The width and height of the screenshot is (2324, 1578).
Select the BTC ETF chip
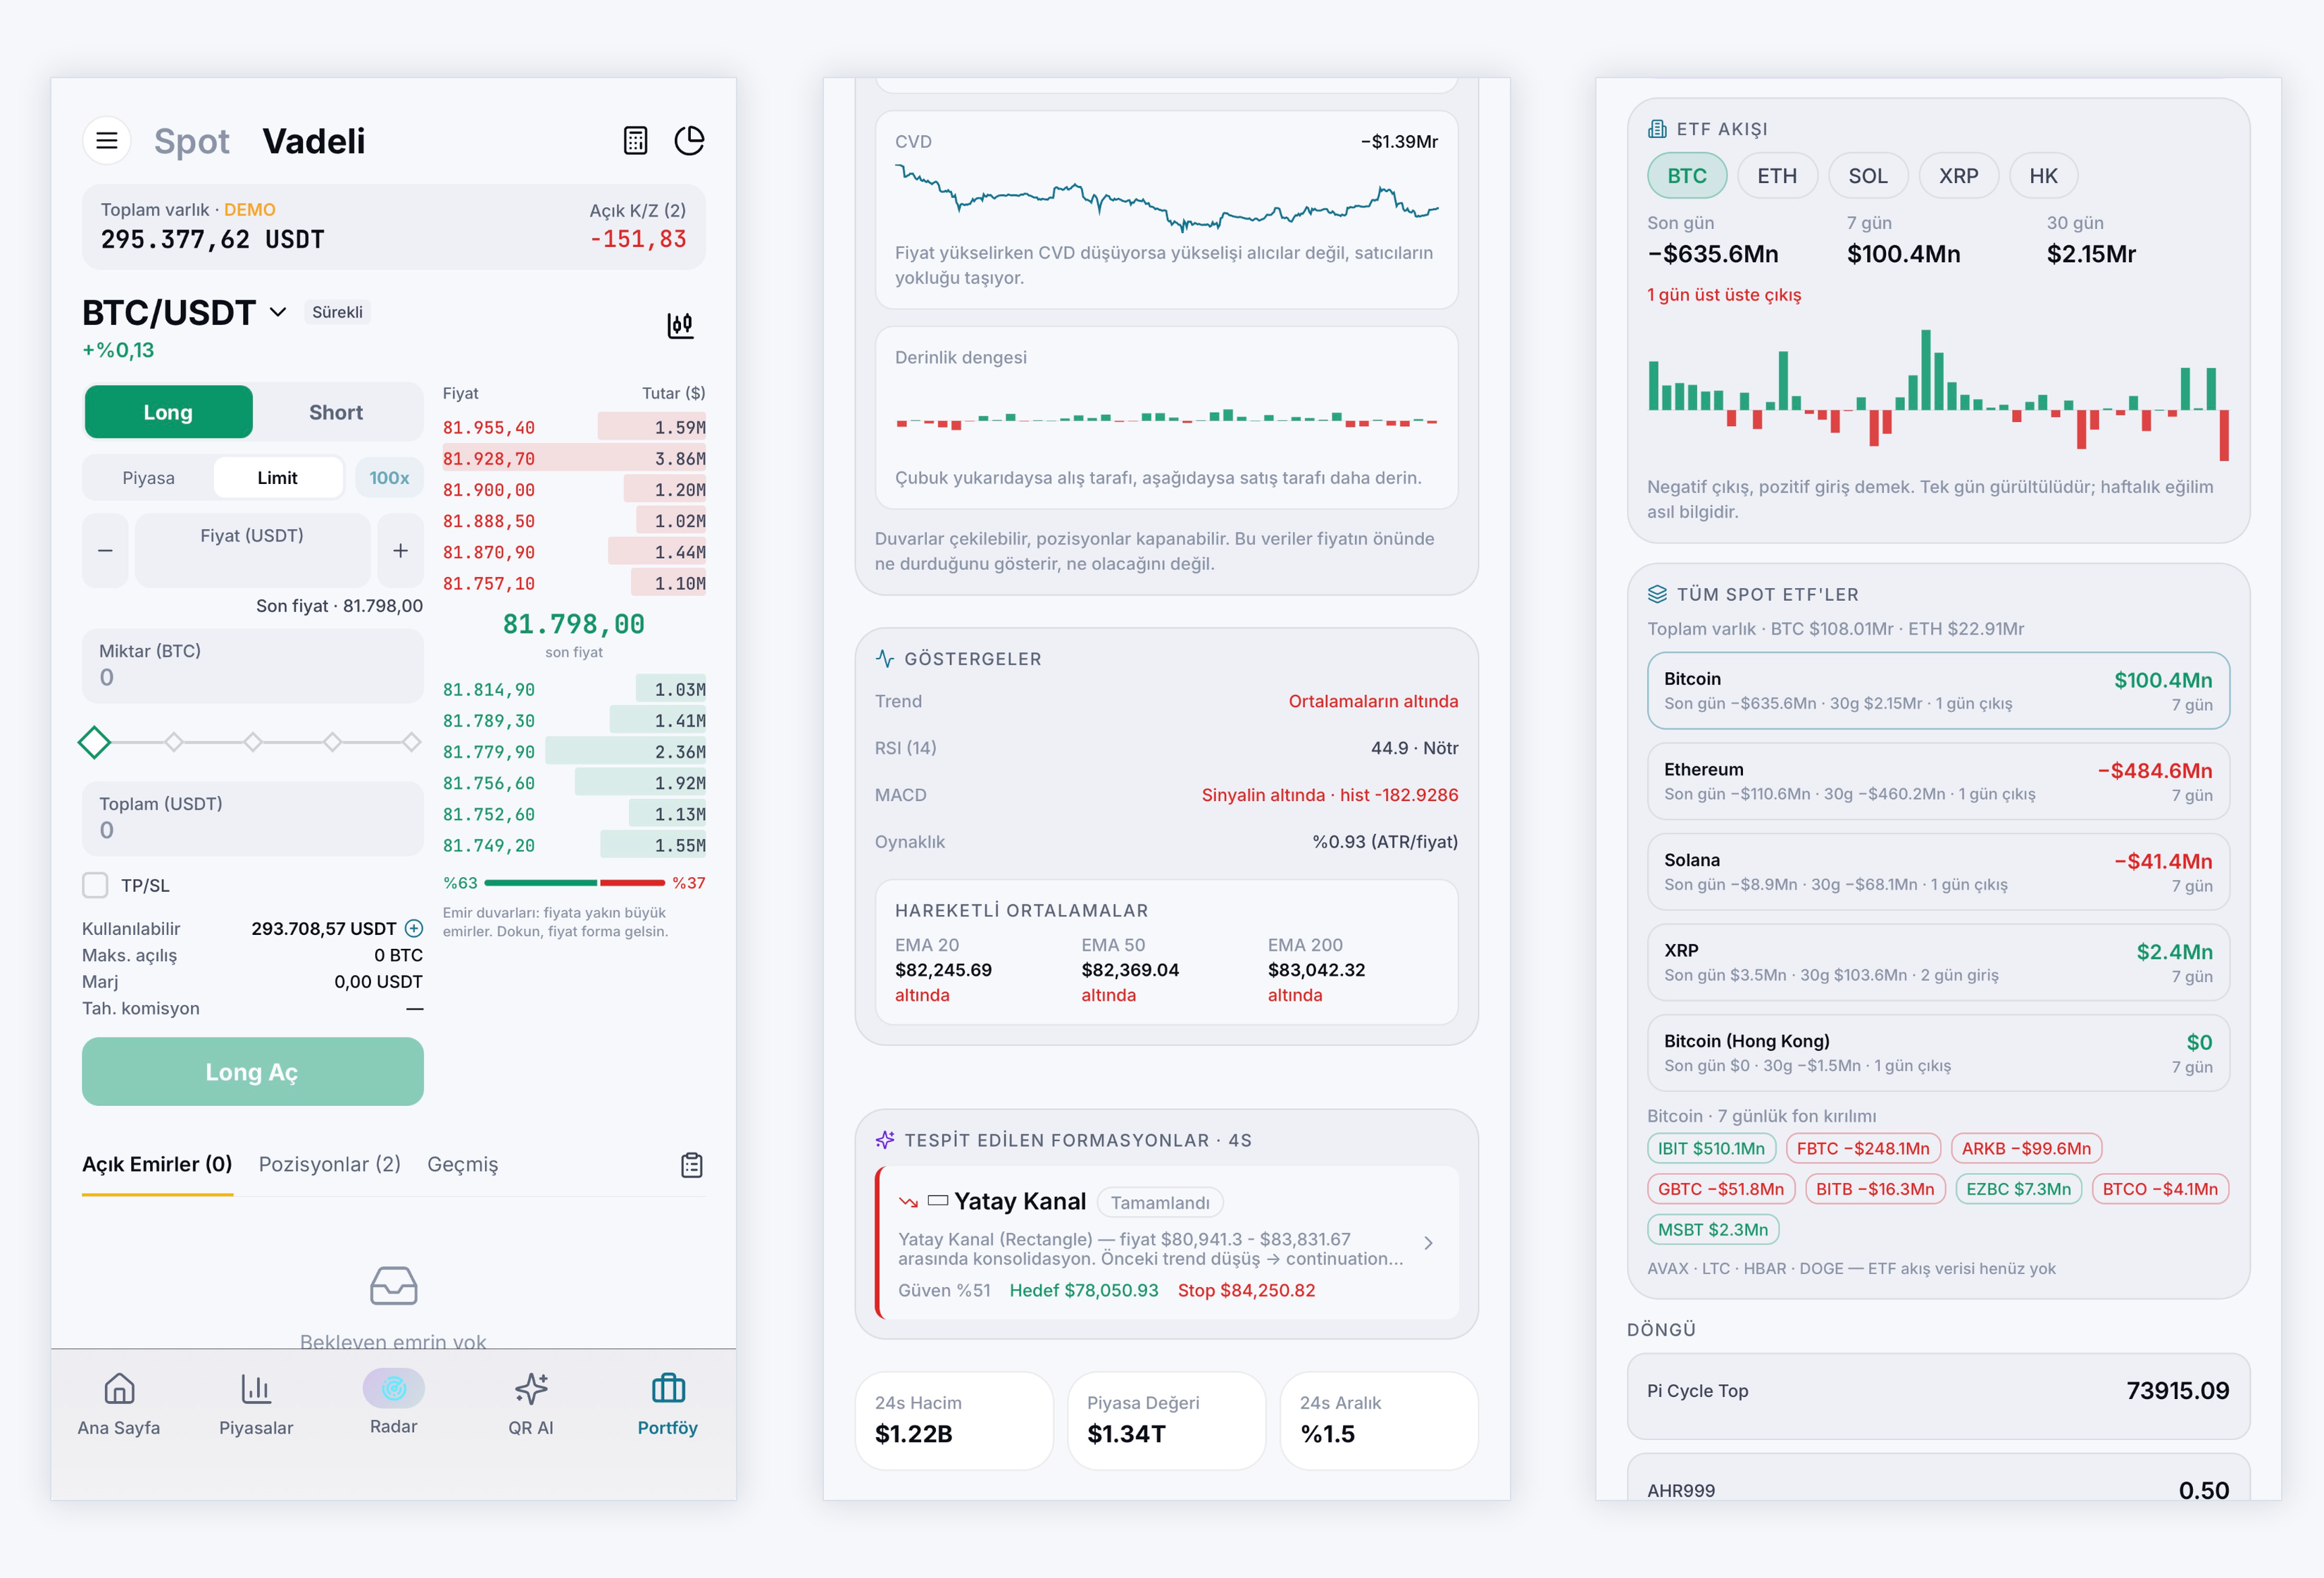click(1686, 176)
